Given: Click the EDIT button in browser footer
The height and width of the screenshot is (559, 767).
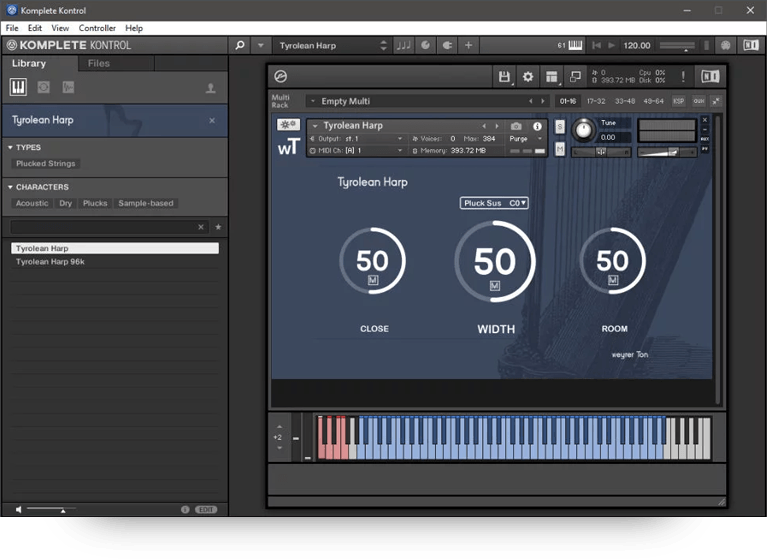Looking at the screenshot, I should (206, 510).
